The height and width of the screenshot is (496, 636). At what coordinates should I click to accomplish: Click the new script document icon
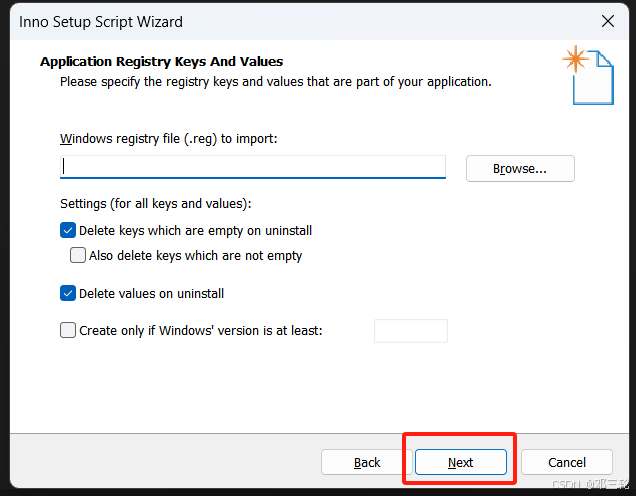point(589,75)
